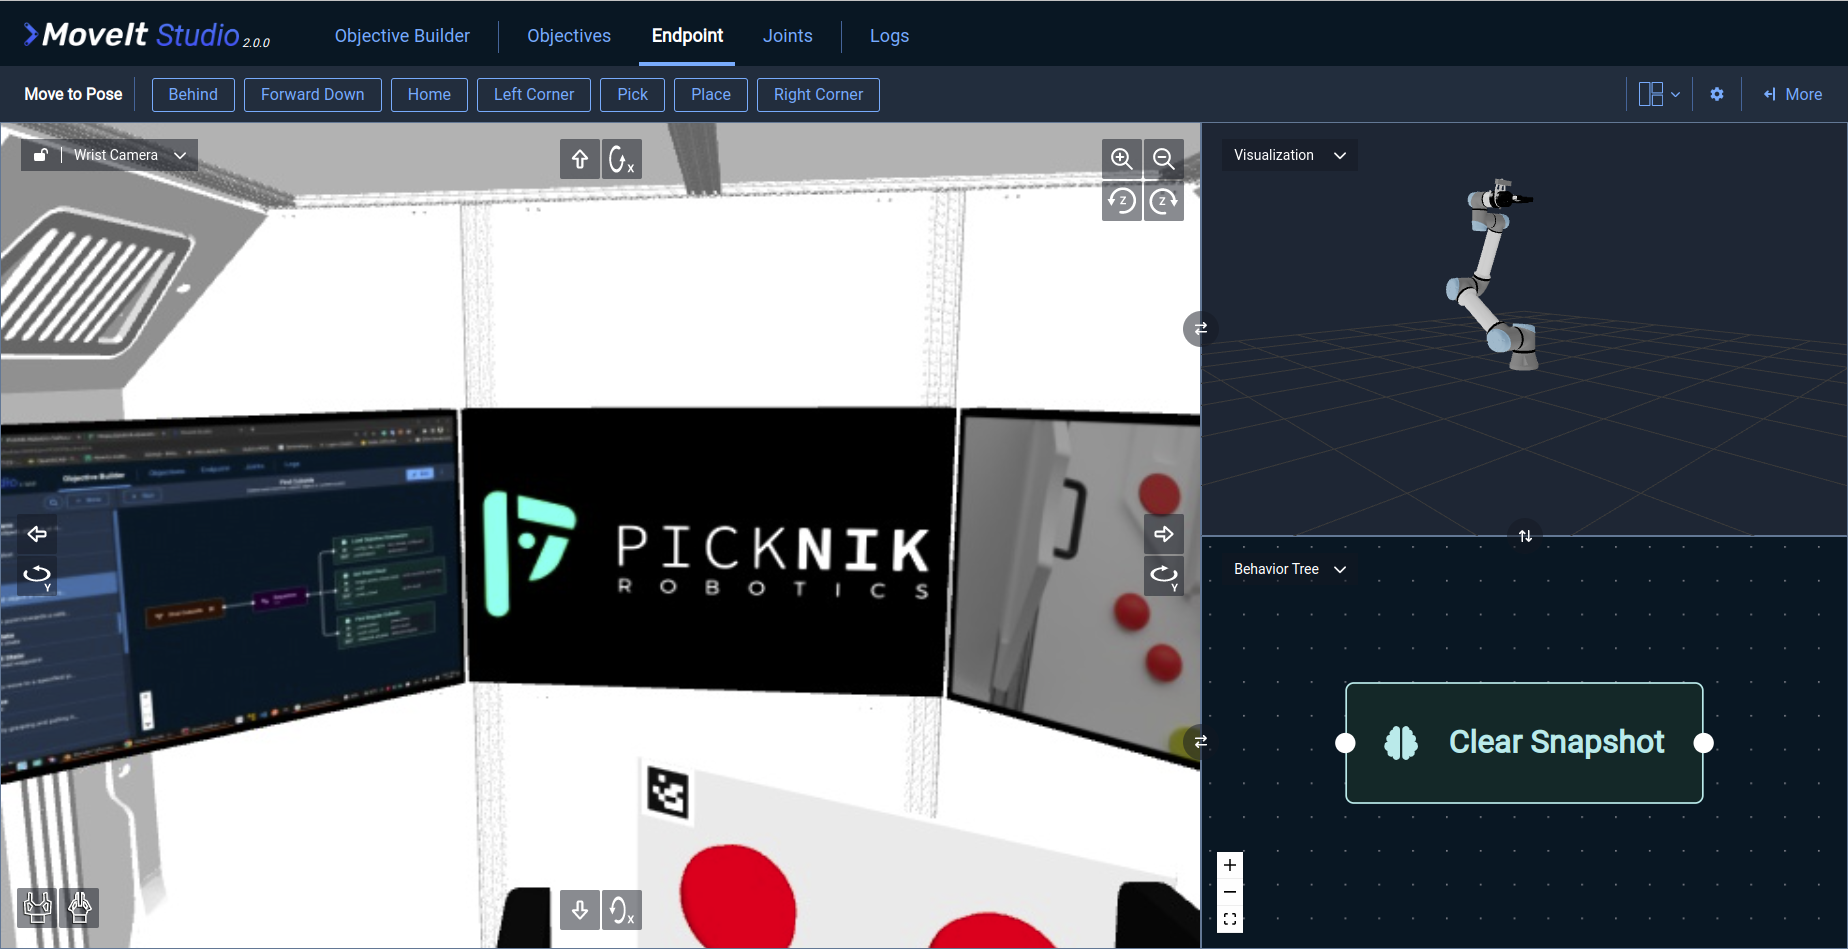Move to the Right Corner pose

tap(818, 94)
